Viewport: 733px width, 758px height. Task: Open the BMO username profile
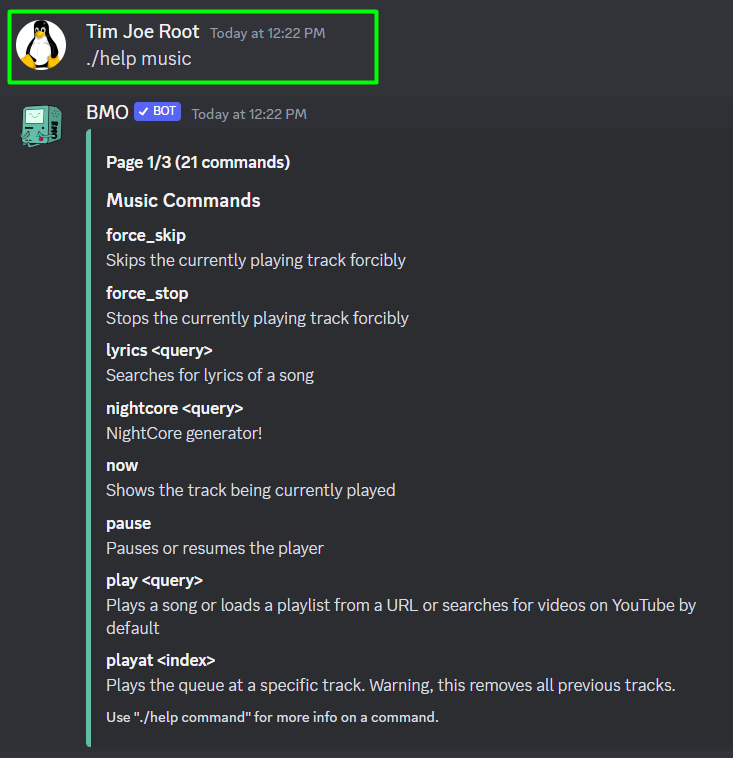point(107,112)
